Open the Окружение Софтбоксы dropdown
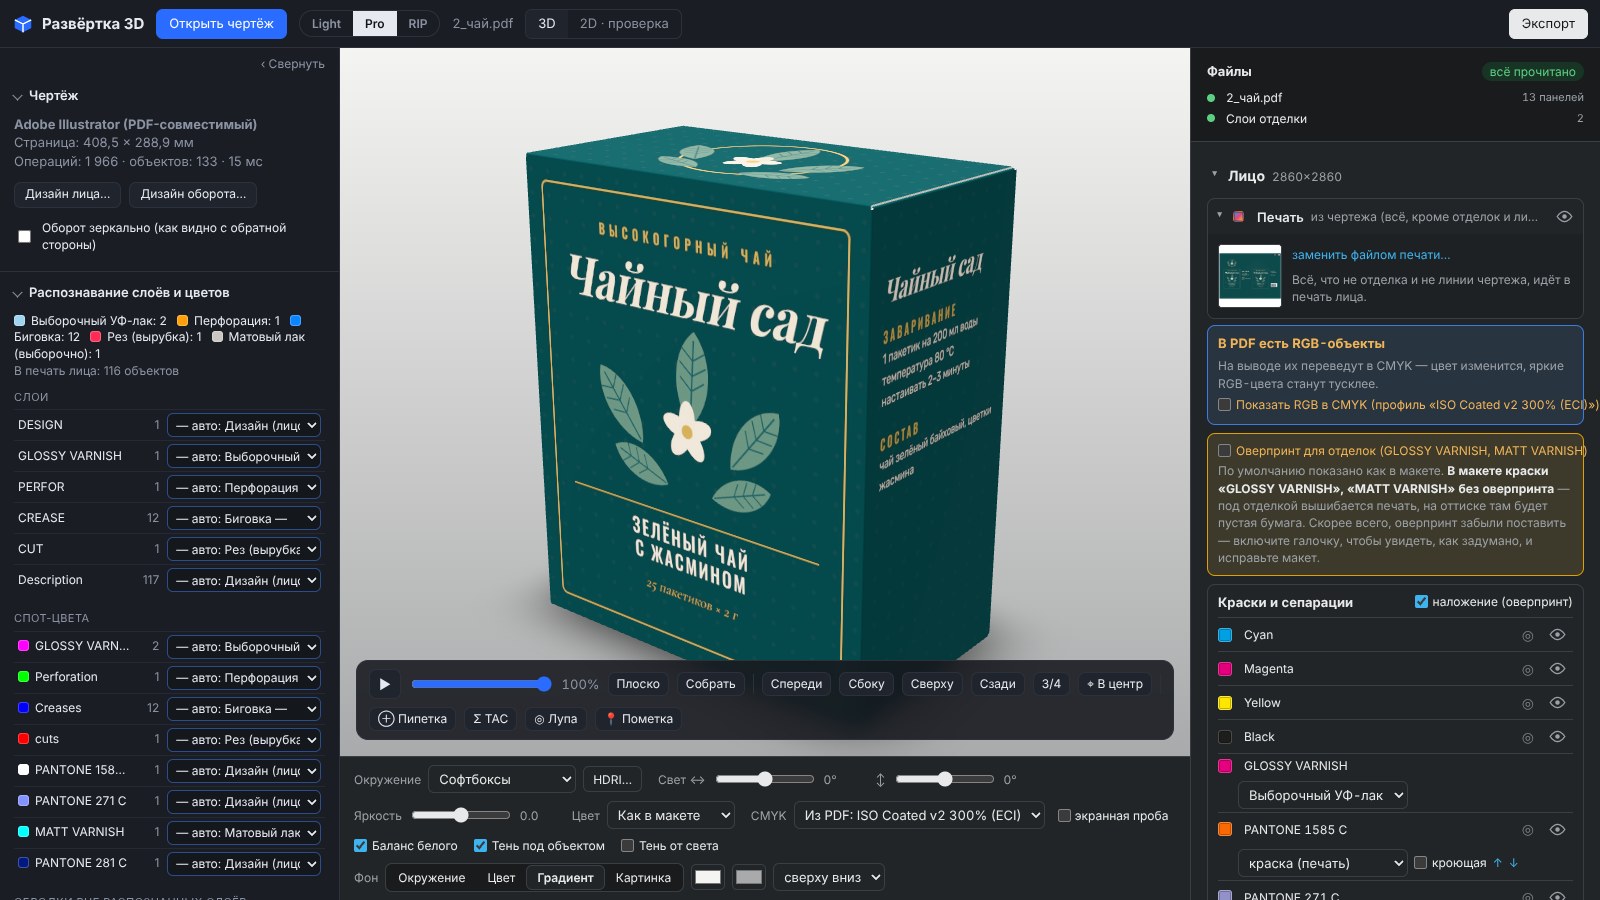Image resolution: width=1600 pixels, height=900 pixels. click(502, 780)
